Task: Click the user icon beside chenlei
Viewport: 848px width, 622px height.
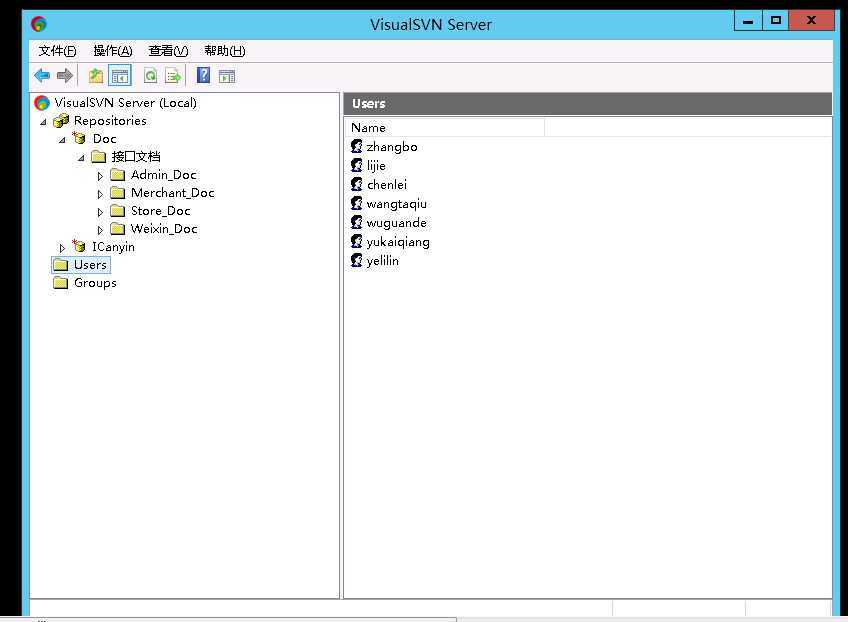Action: (357, 184)
